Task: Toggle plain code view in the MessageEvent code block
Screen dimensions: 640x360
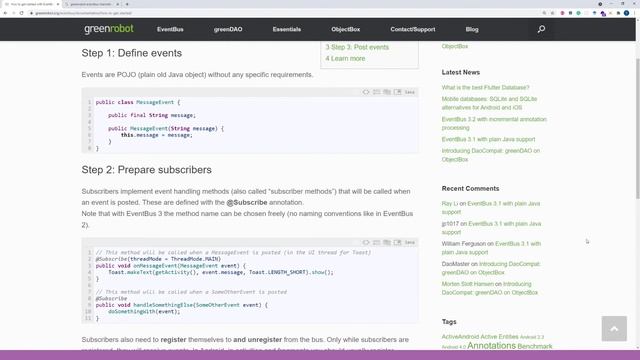Action: tap(366, 92)
